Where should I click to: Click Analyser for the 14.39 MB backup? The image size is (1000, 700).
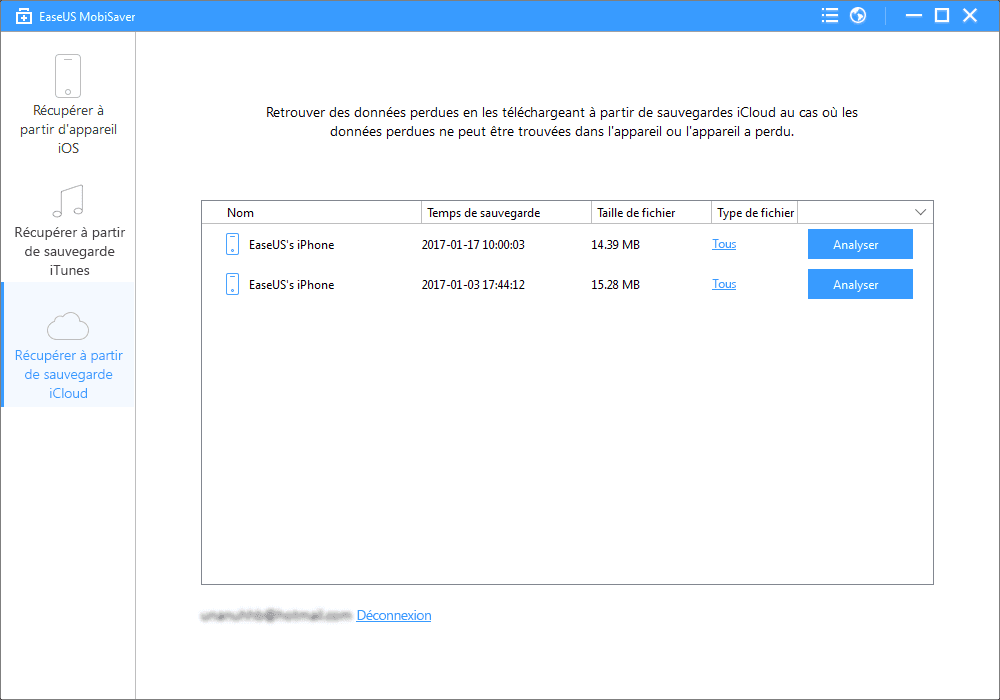click(860, 244)
